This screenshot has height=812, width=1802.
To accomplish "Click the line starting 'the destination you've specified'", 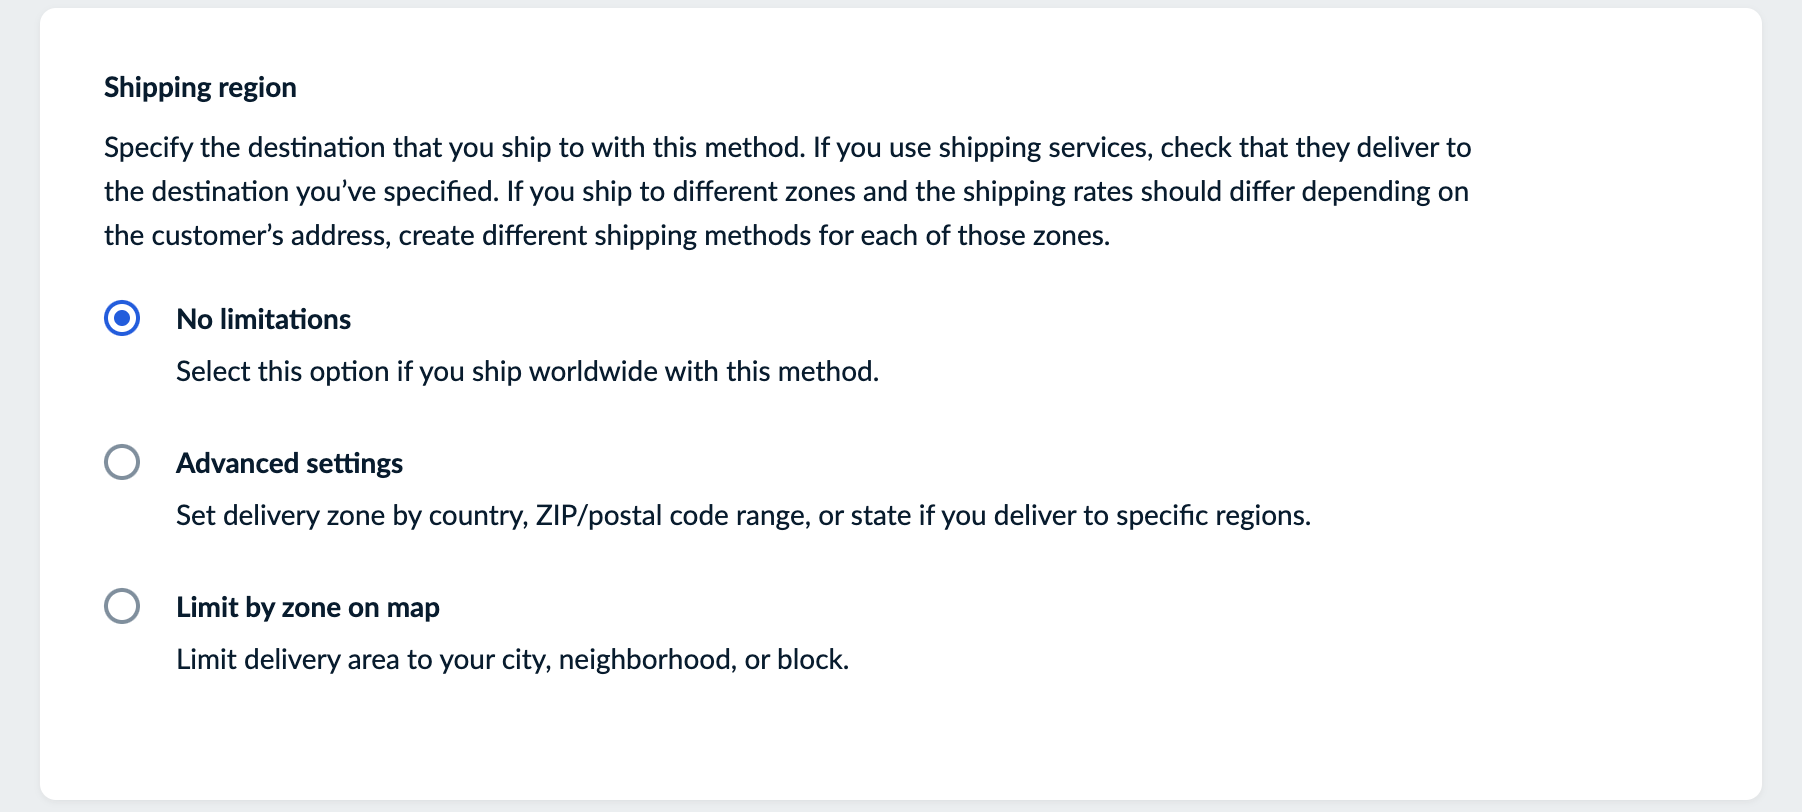I will 300,191.
